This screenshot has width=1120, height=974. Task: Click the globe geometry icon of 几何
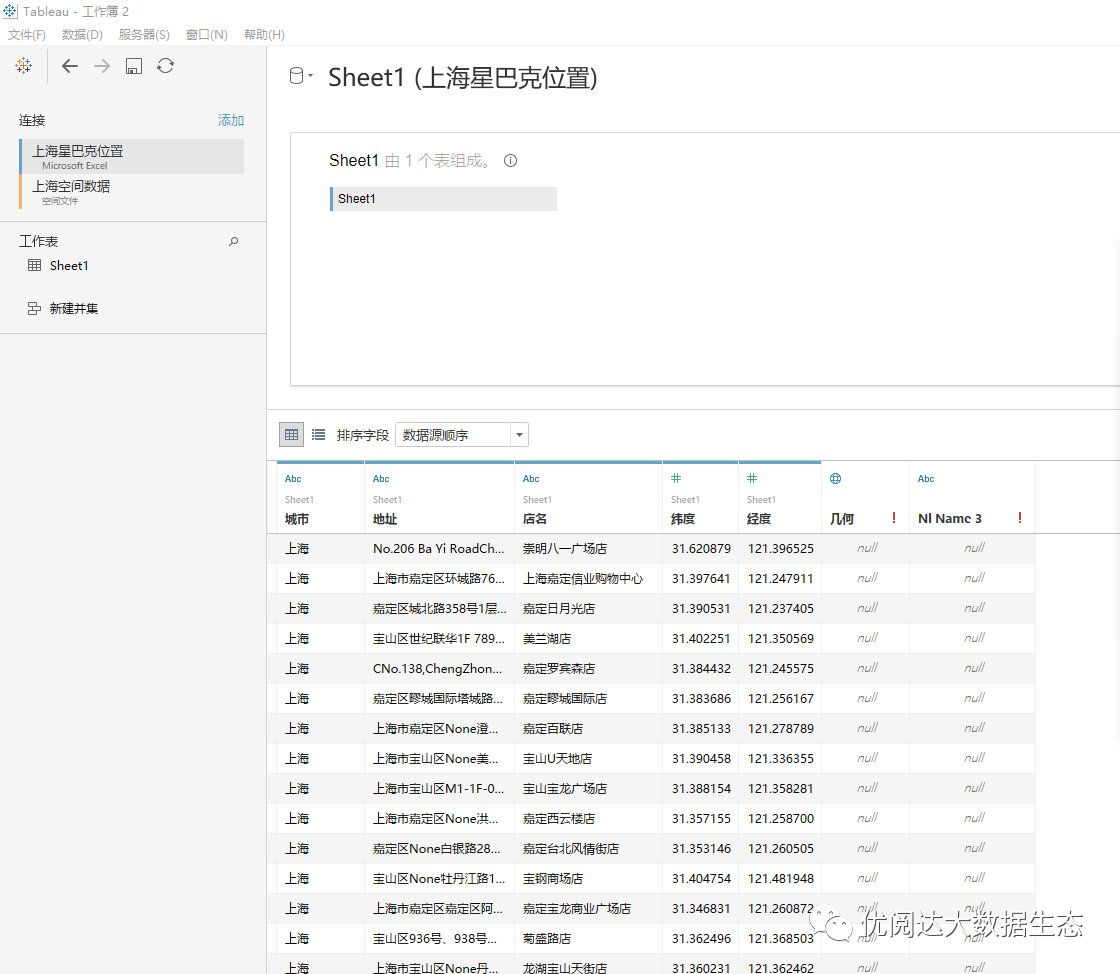tap(836, 478)
